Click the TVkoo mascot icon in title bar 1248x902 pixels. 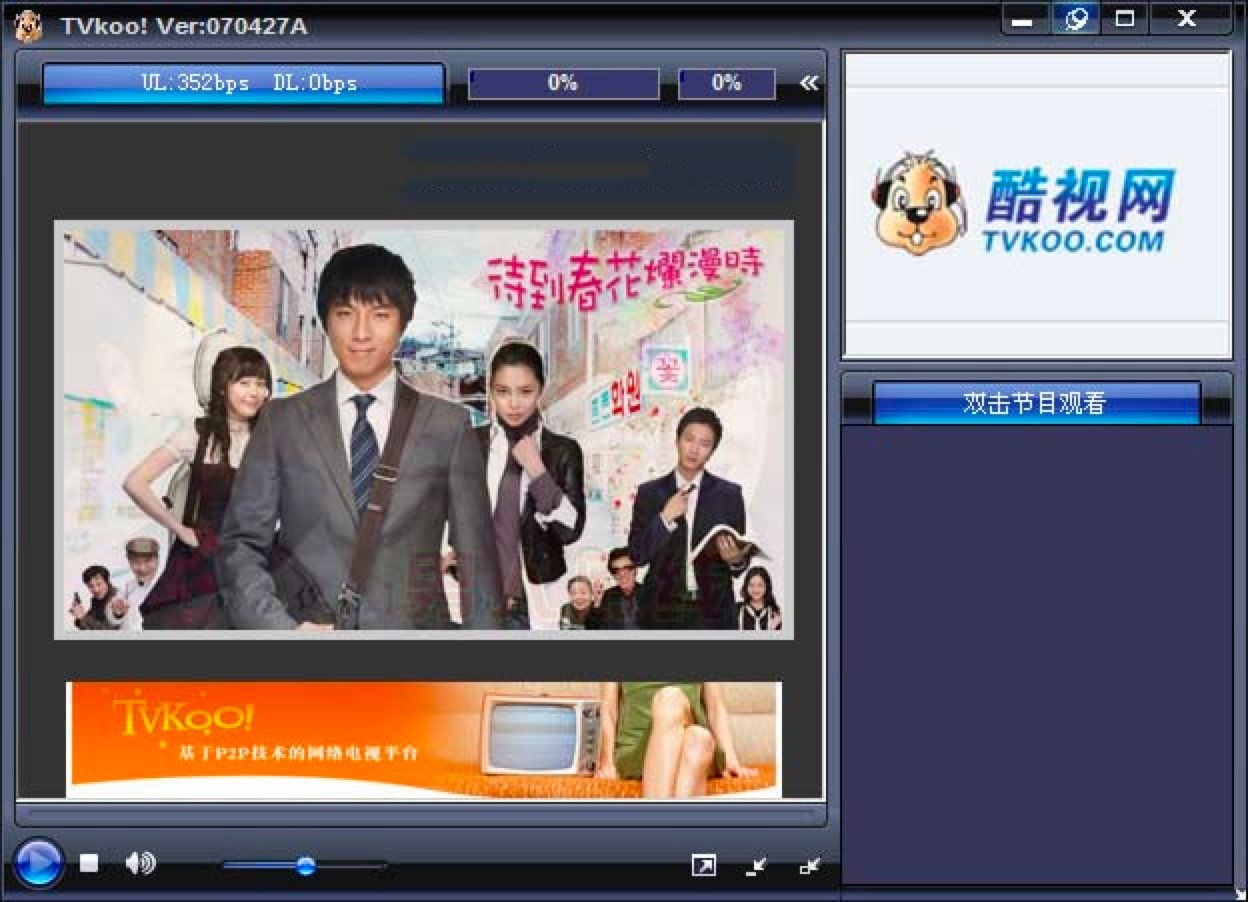click(x=28, y=26)
